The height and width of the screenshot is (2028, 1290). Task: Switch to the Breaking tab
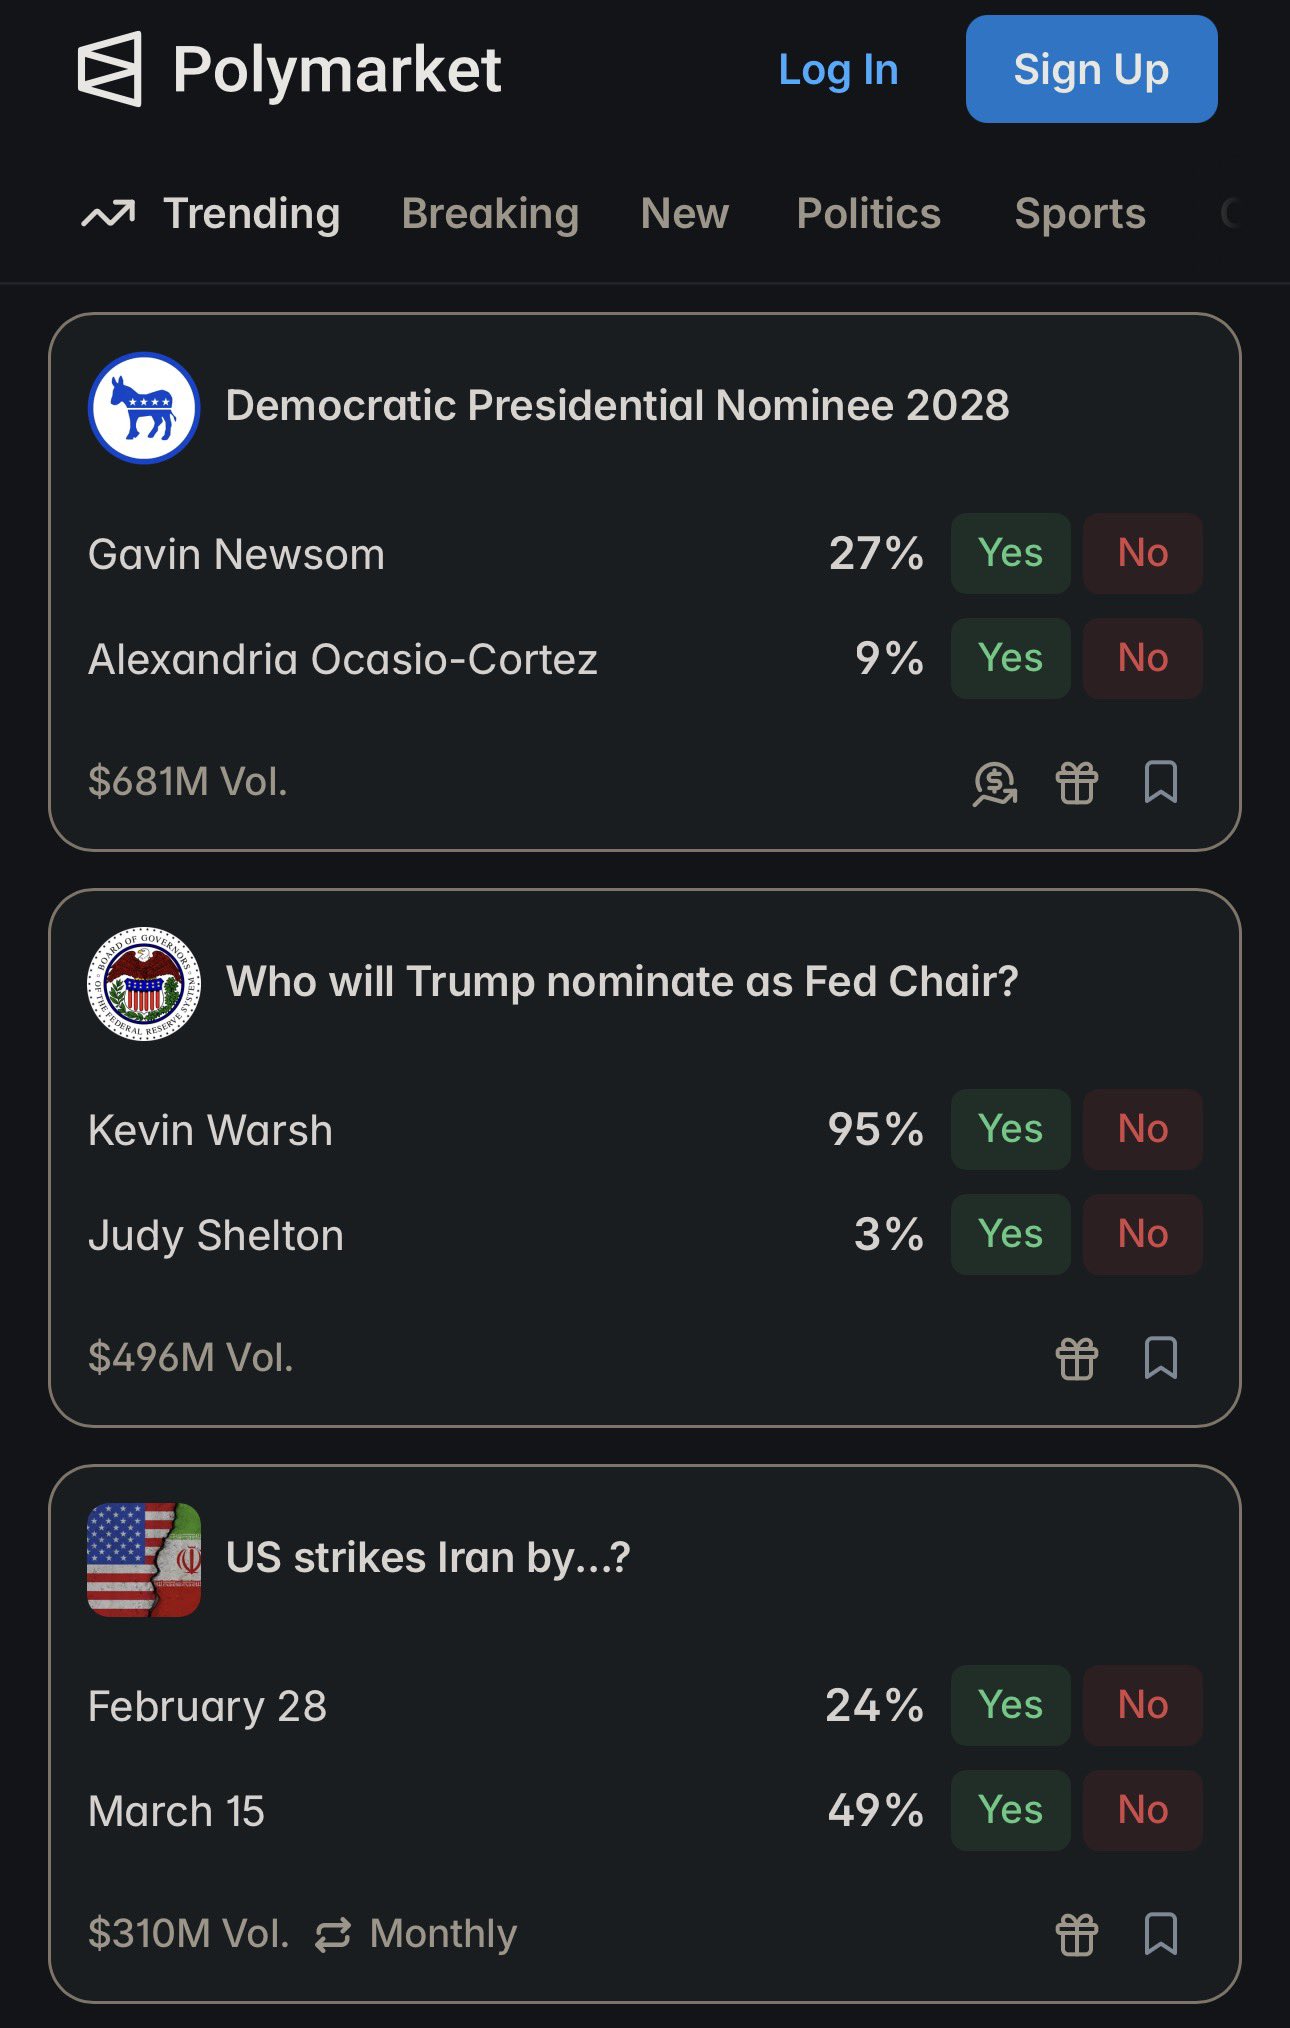click(x=490, y=213)
